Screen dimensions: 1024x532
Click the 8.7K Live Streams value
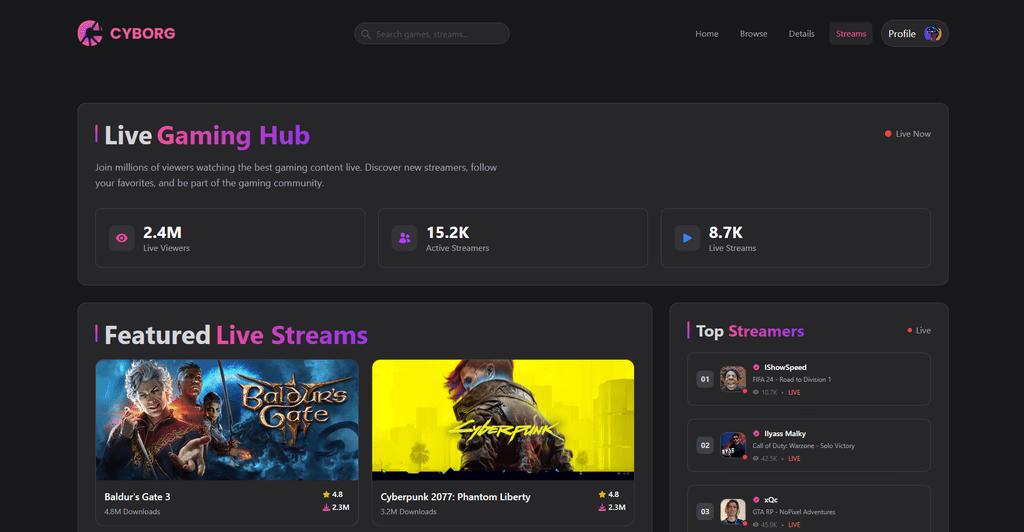tap(726, 232)
